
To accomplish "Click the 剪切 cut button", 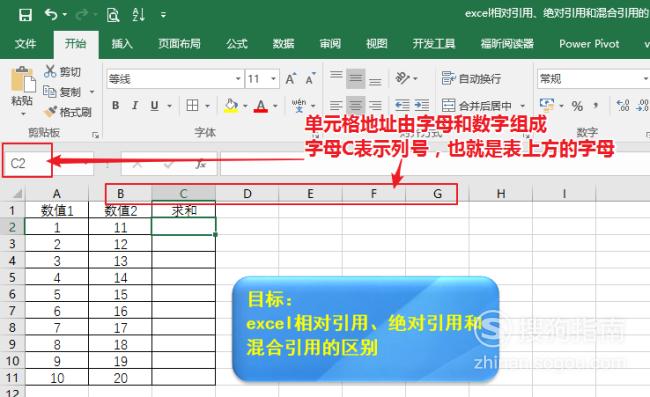I will coord(62,72).
